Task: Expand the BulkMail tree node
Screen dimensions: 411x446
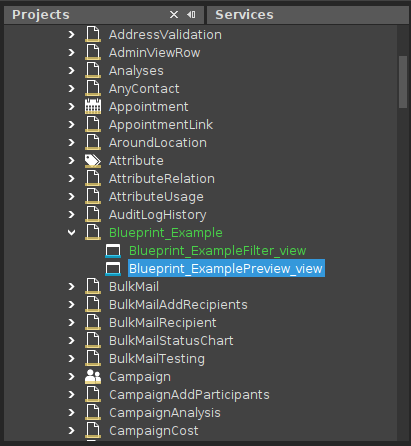Action: coord(71,287)
